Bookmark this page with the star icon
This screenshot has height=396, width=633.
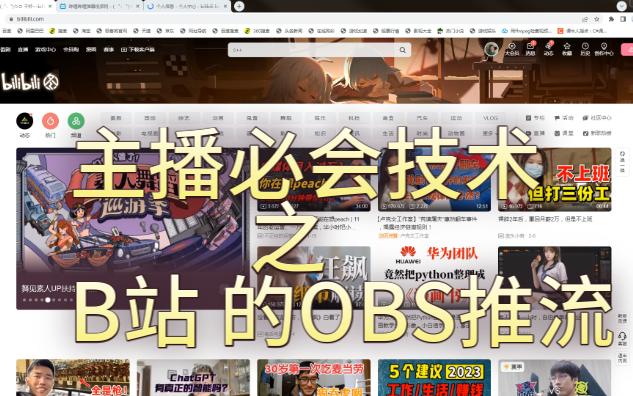point(596,19)
